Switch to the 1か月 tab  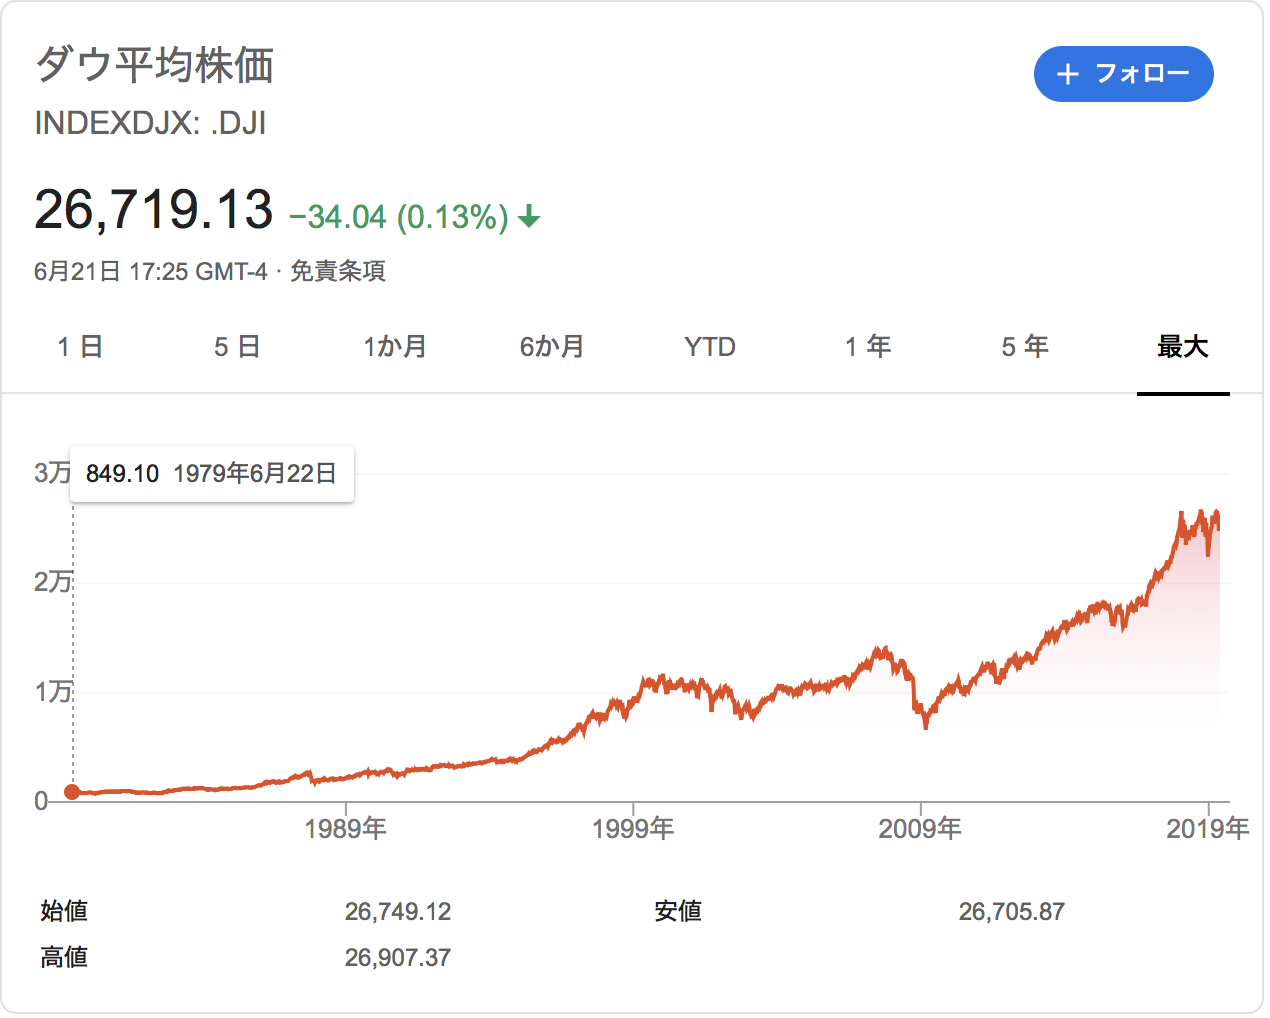394,347
